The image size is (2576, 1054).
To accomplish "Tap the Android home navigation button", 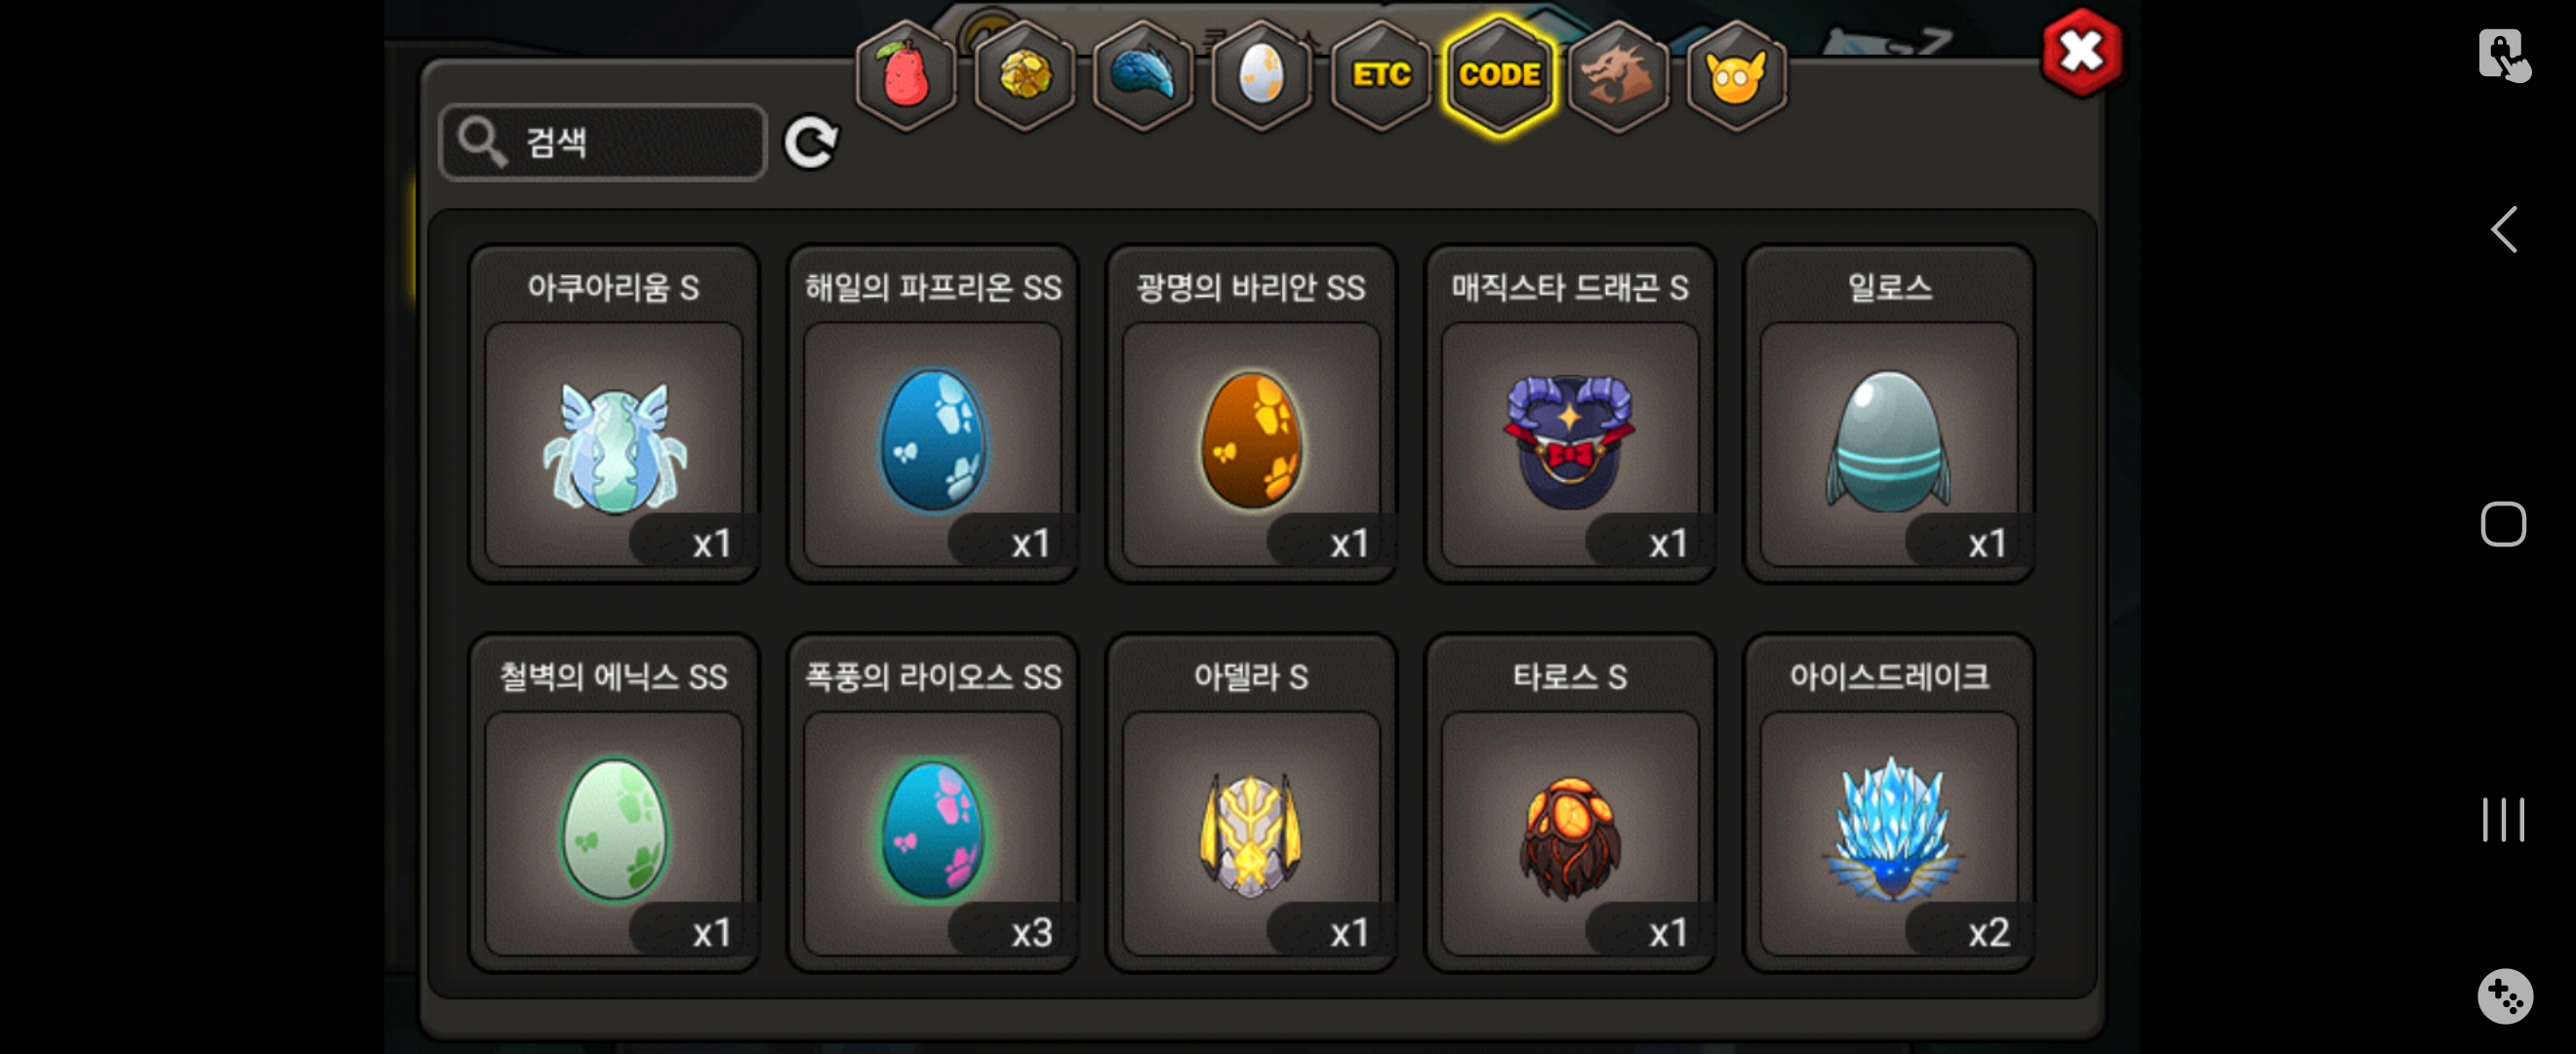I will tap(2503, 524).
